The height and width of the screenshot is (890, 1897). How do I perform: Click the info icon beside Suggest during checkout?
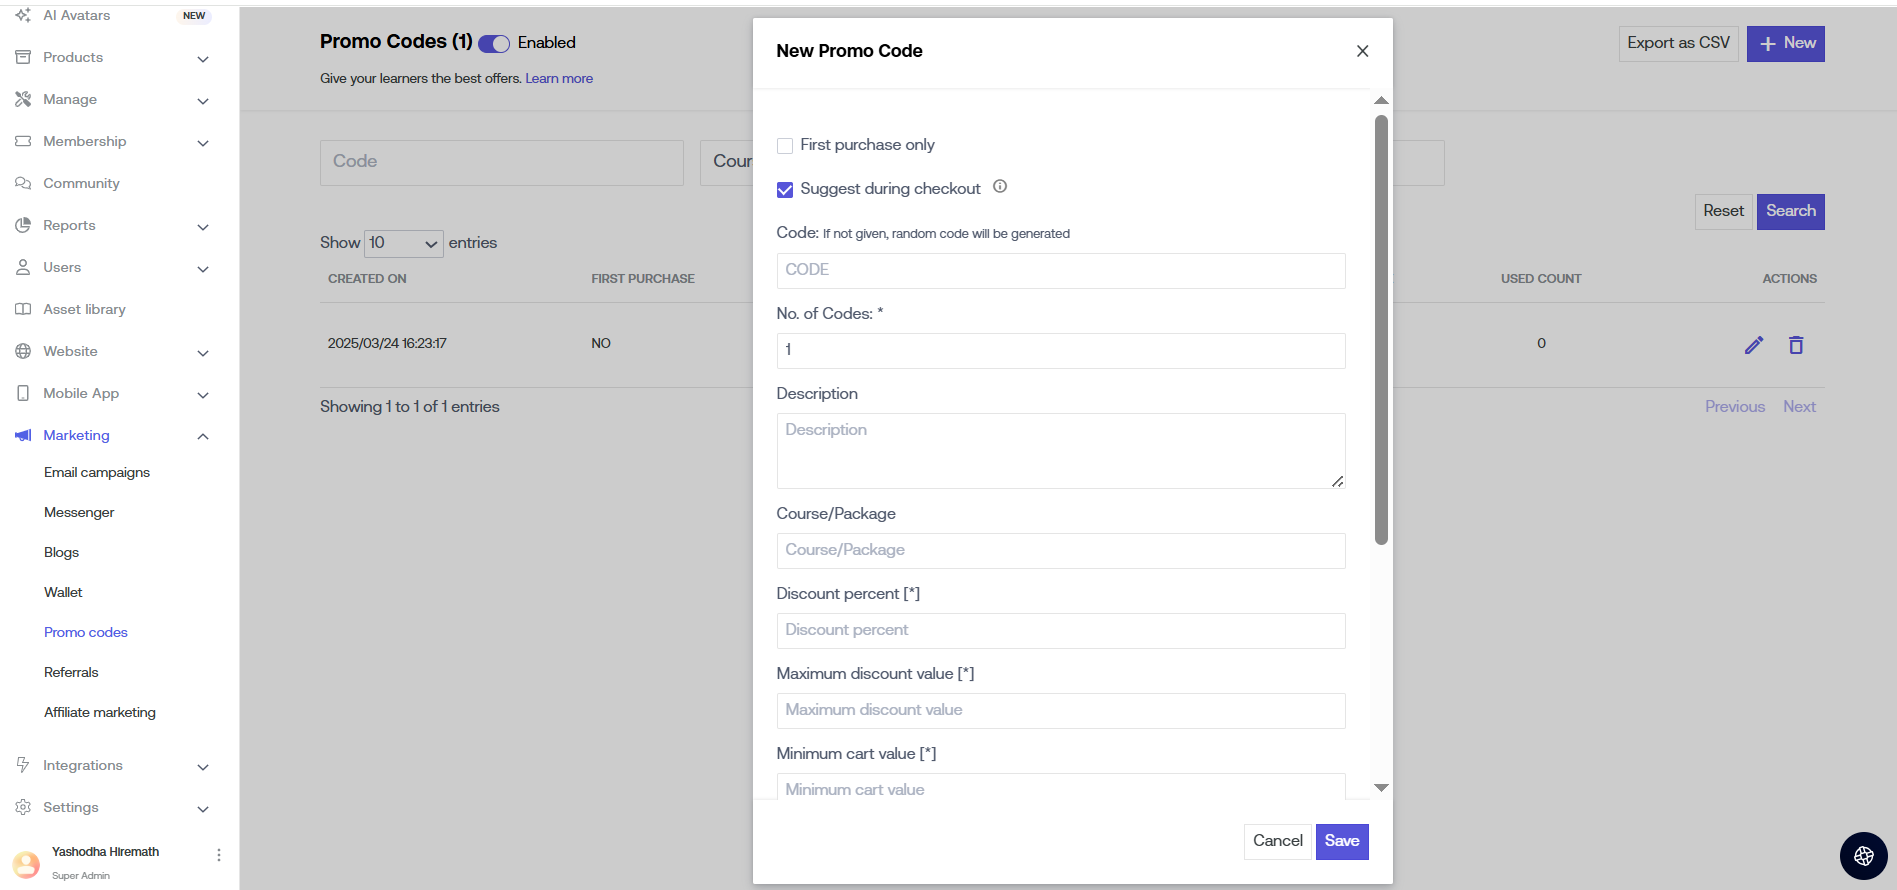click(x=999, y=187)
